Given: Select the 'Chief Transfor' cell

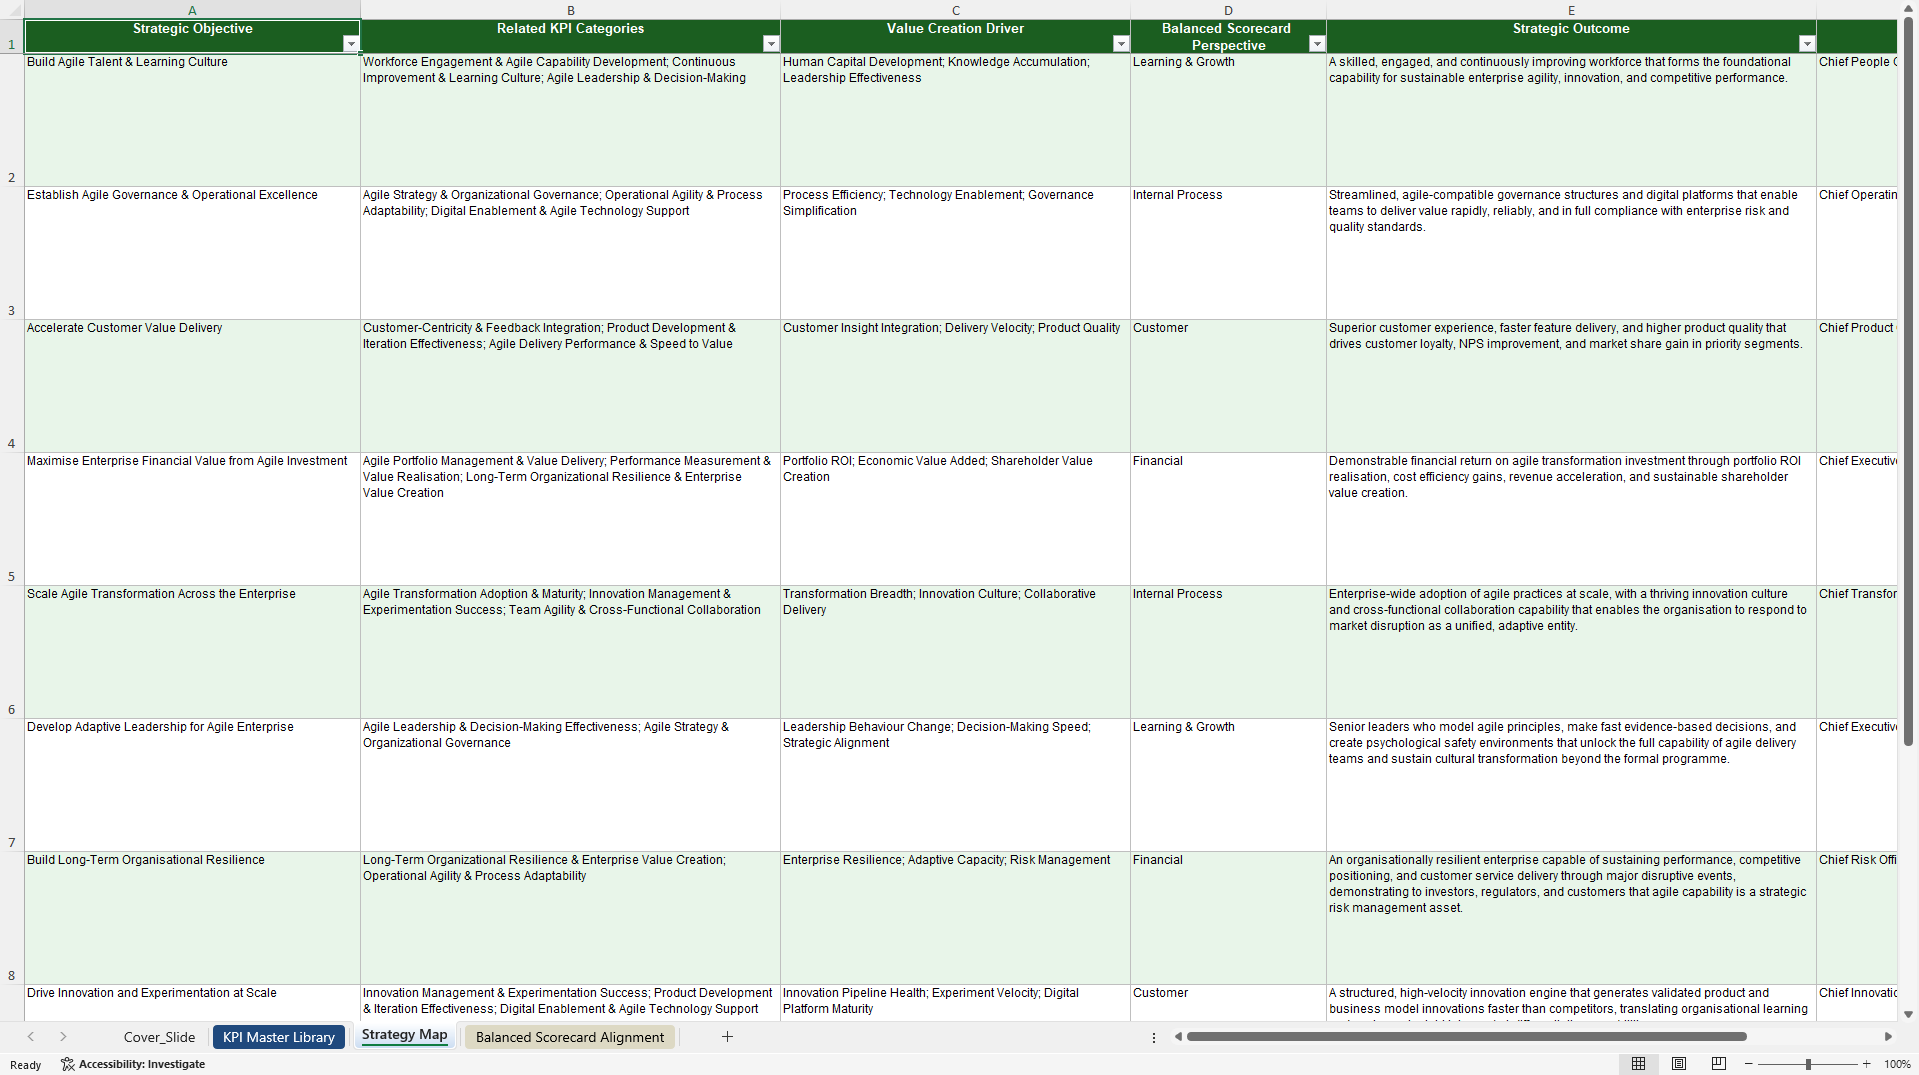Looking at the screenshot, I should (1857, 652).
